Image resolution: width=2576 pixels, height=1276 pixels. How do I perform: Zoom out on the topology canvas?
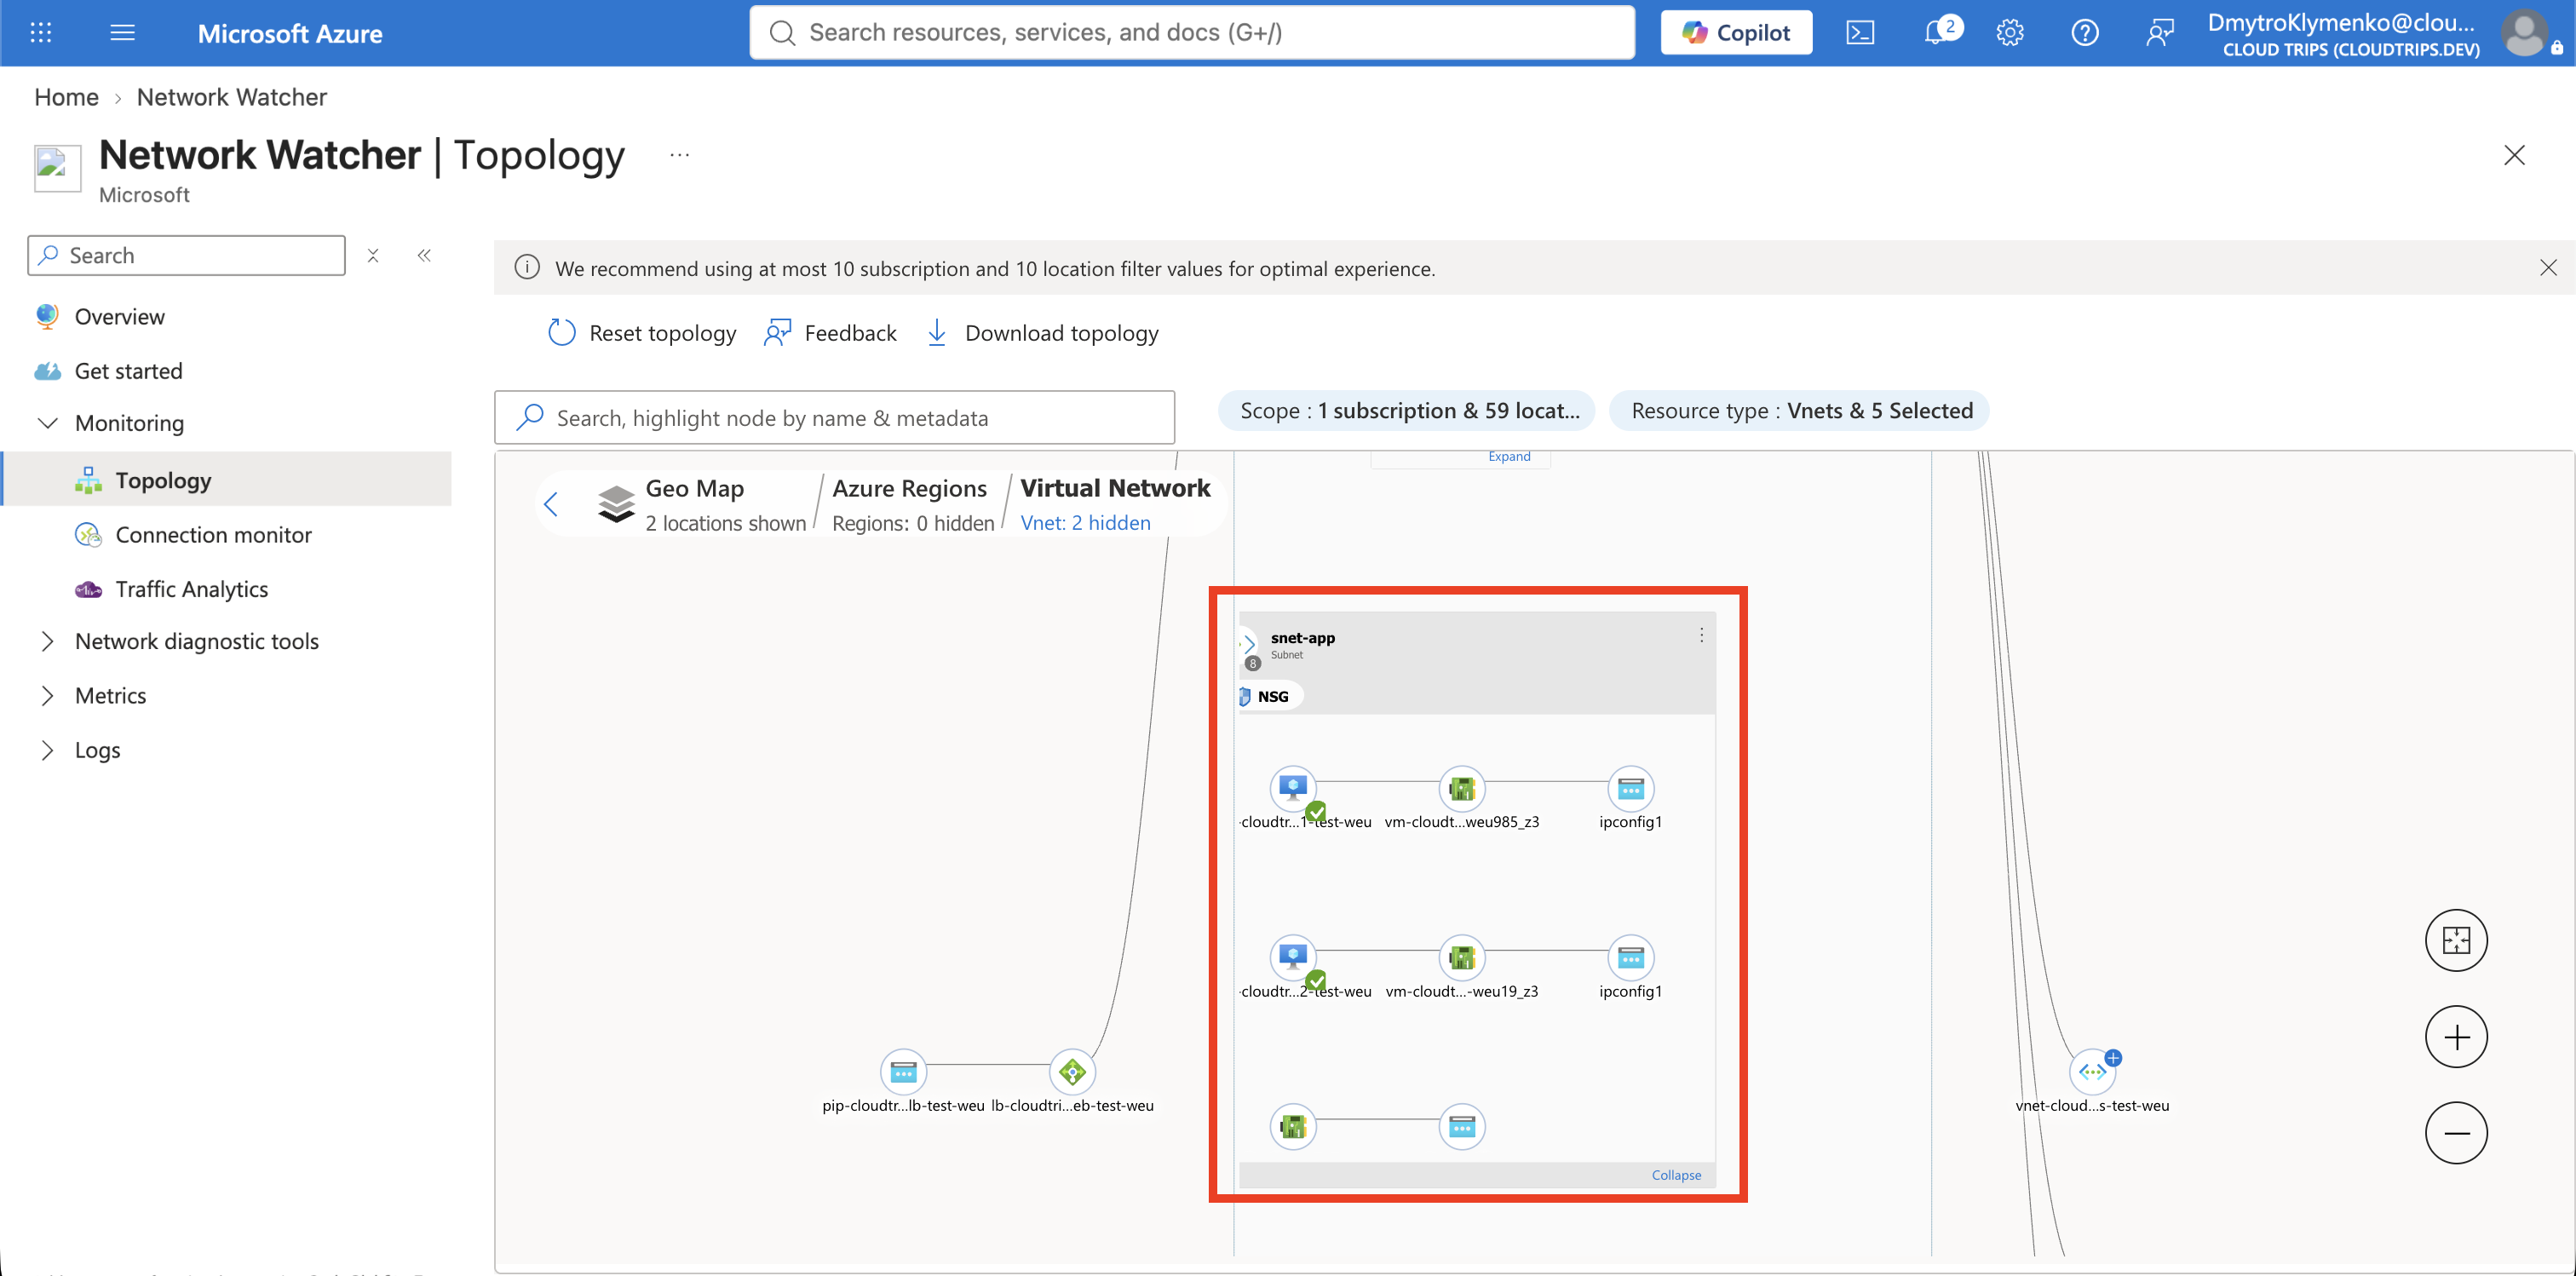[2456, 1133]
